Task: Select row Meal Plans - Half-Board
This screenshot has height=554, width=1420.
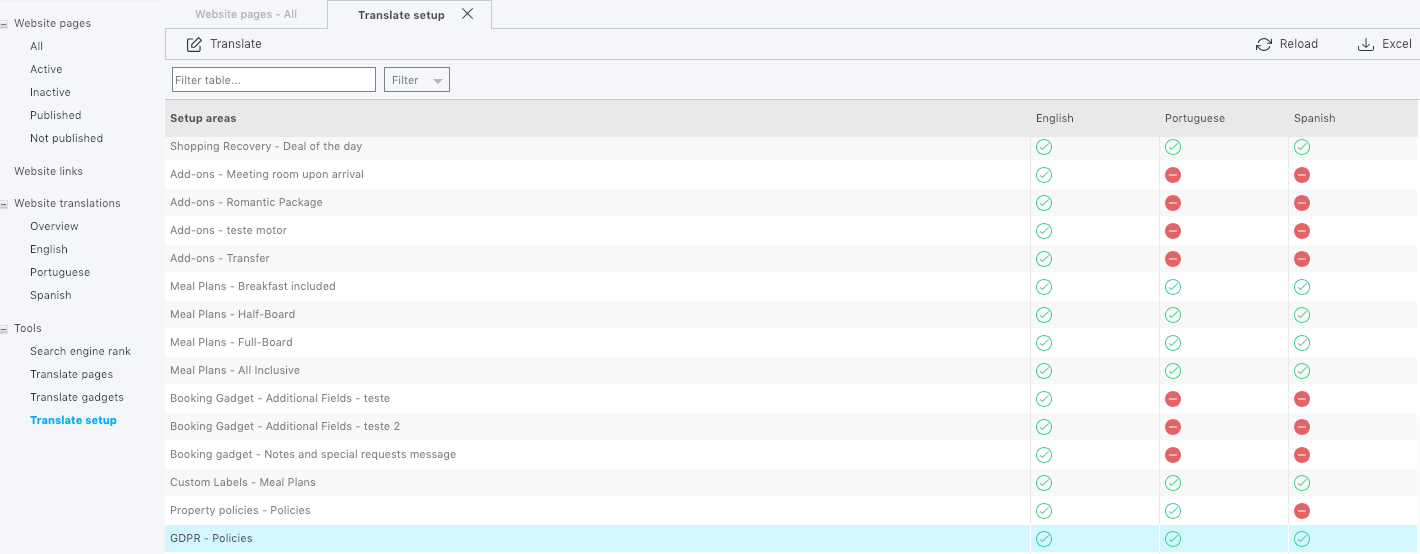Action: click(x=791, y=315)
